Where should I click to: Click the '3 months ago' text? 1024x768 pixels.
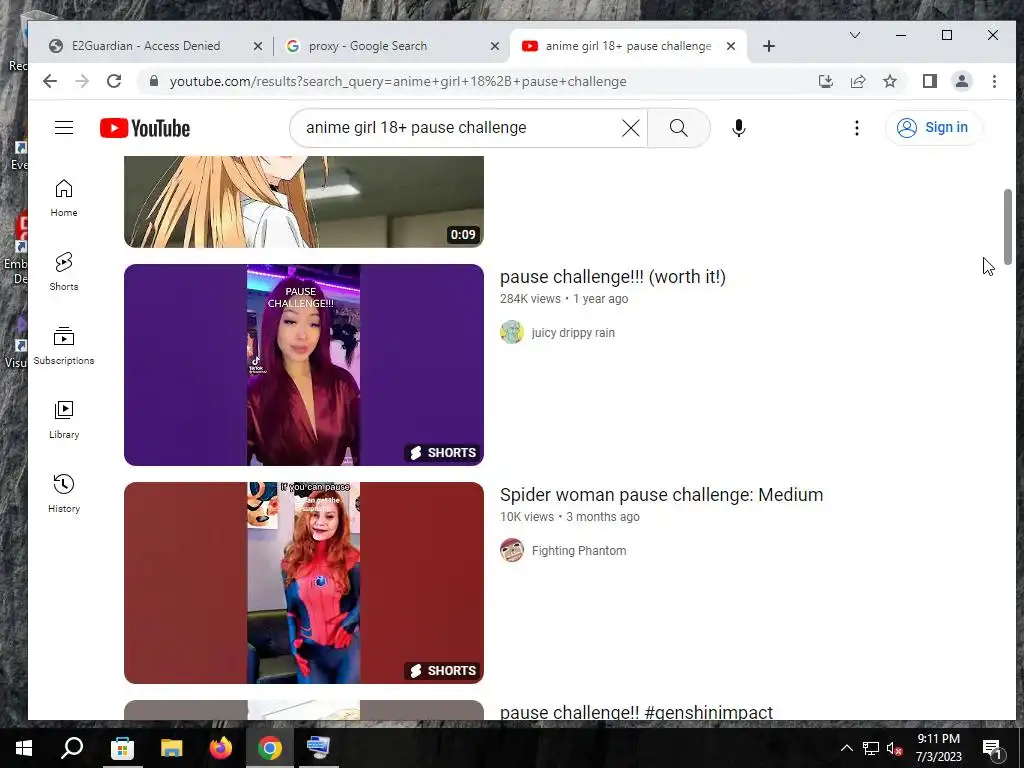pos(603,517)
